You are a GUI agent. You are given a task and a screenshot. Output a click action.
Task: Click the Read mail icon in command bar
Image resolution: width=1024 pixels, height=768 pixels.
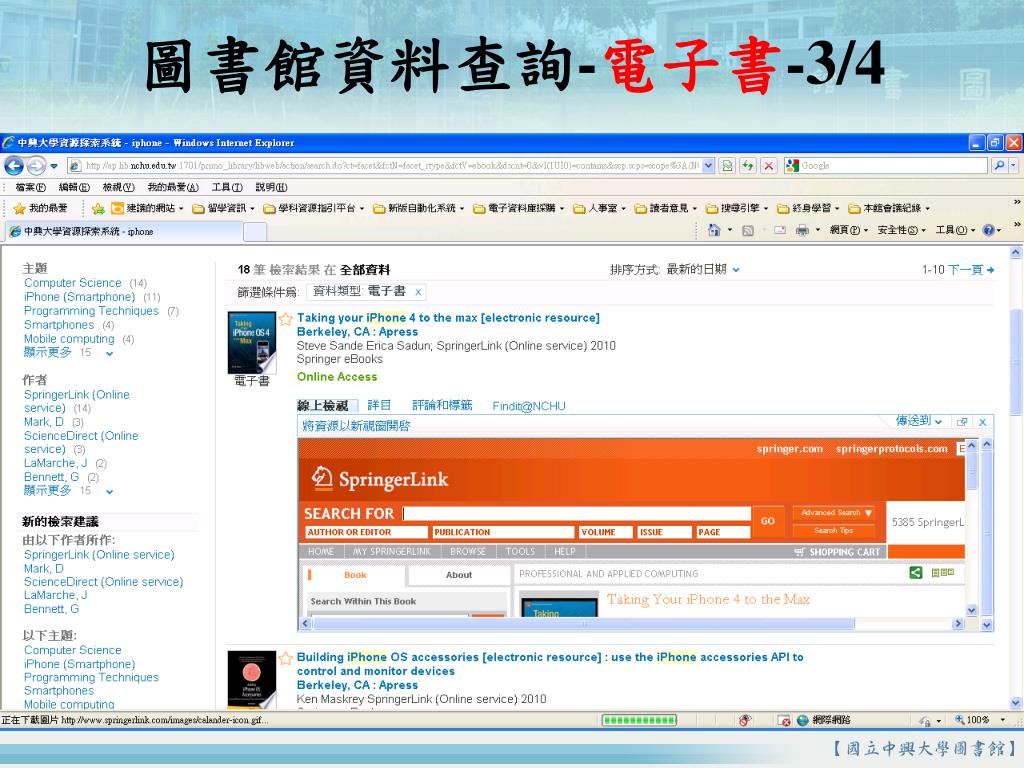click(x=780, y=230)
